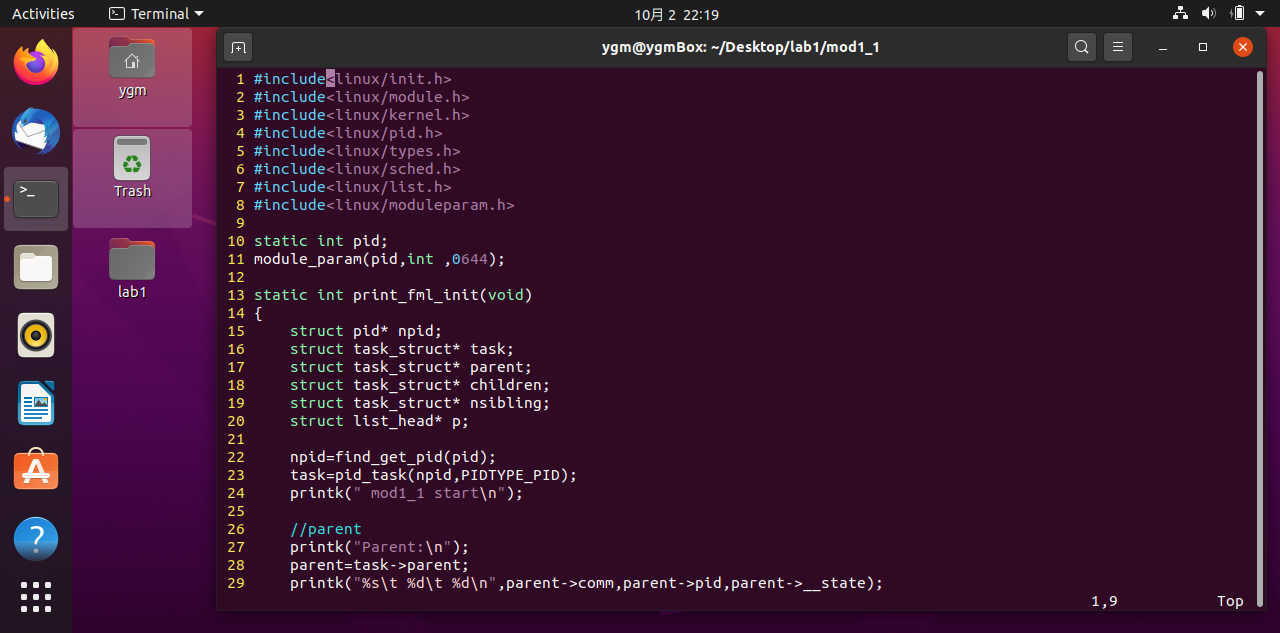Click the npid=find_get_pid(pid) line
Image resolution: width=1280 pixels, height=633 pixels.
click(x=393, y=457)
